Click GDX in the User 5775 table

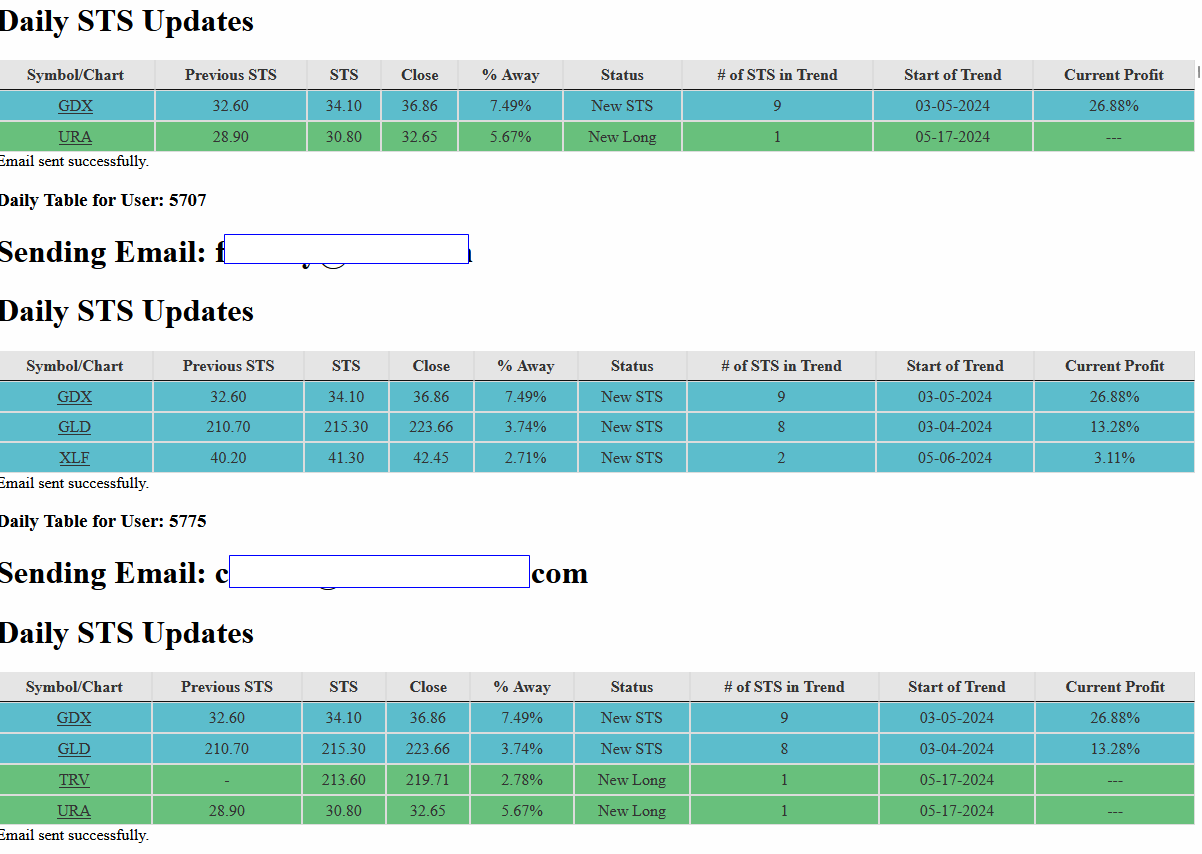(x=74, y=718)
